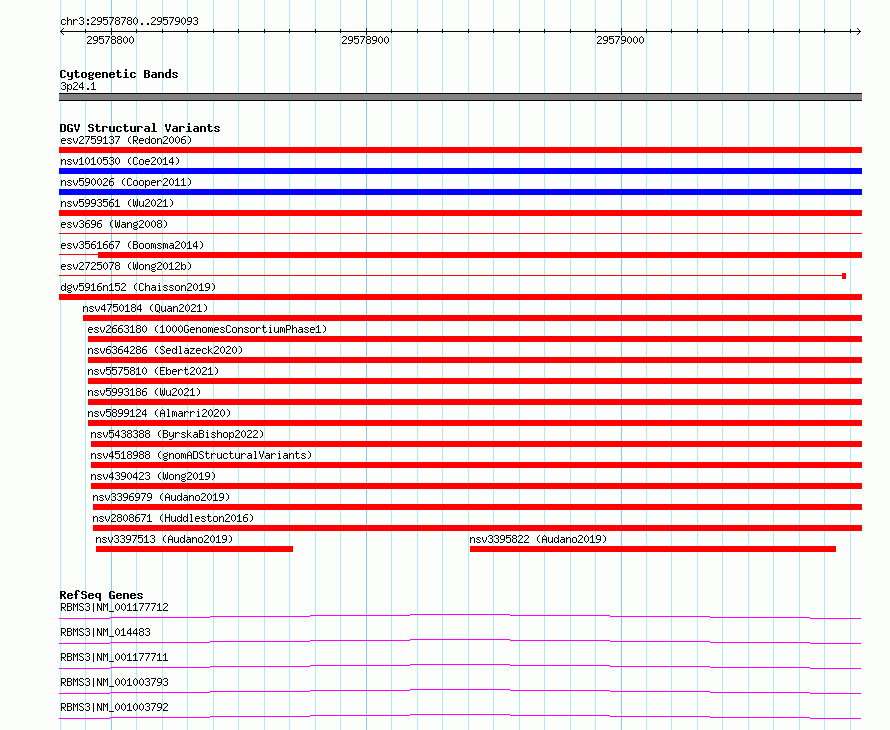Open nsv4390423 (Wong2019) variant

pyautogui.click(x=153, y=476)
